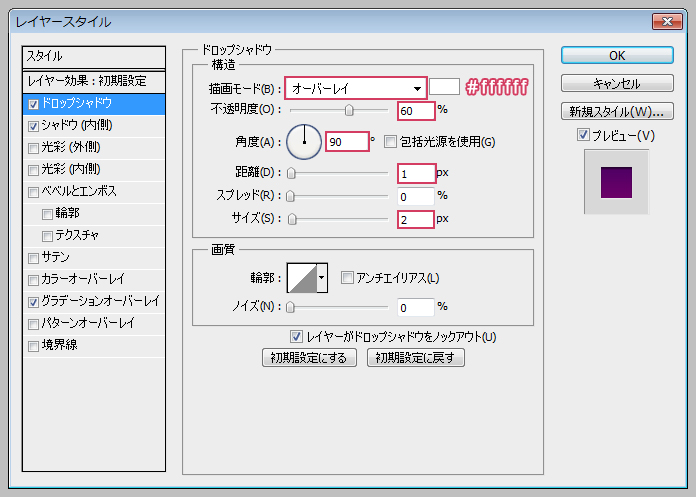Click the 不透明度 opacity slider handle

tap(349, 110)
